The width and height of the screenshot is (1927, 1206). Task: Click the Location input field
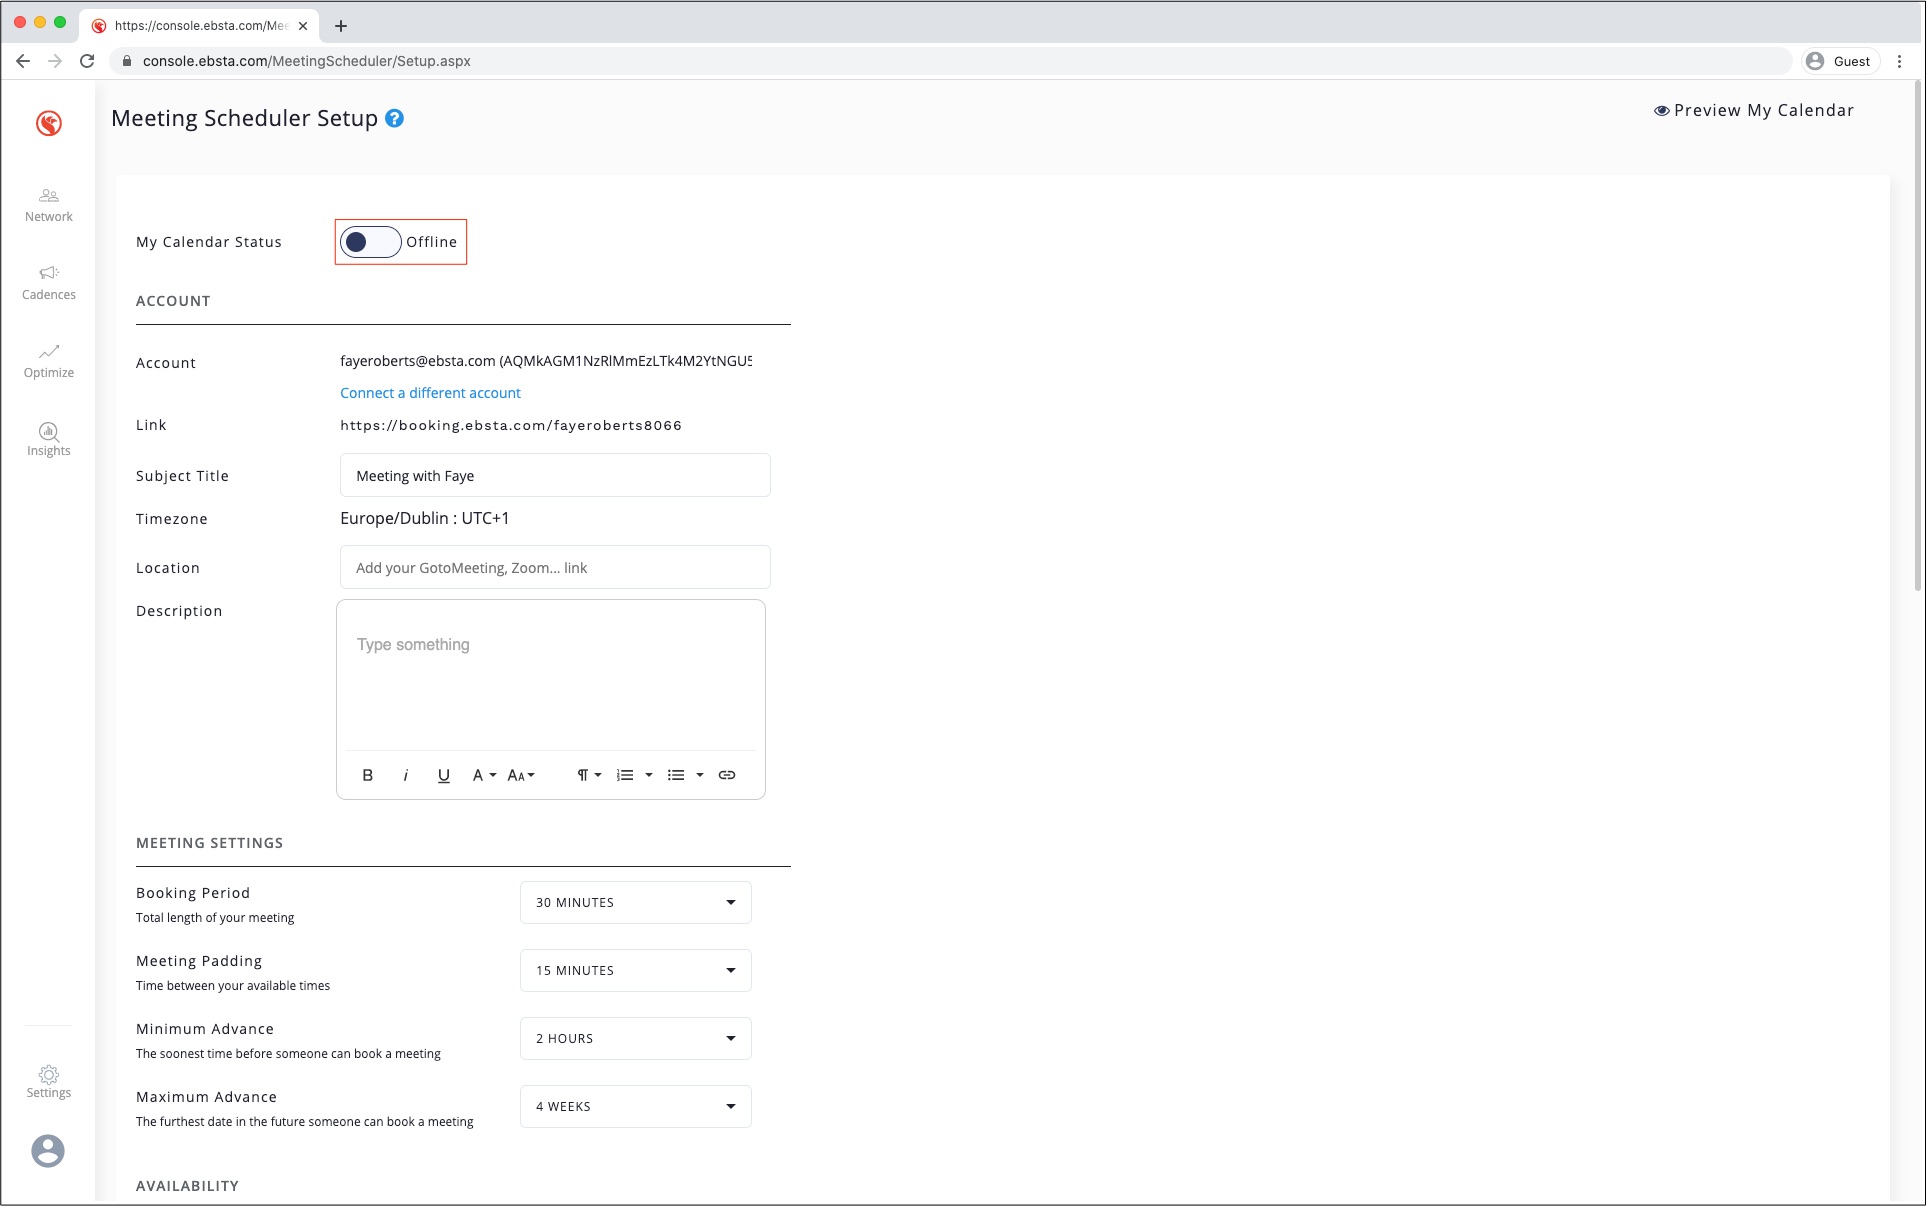[555, 567]
